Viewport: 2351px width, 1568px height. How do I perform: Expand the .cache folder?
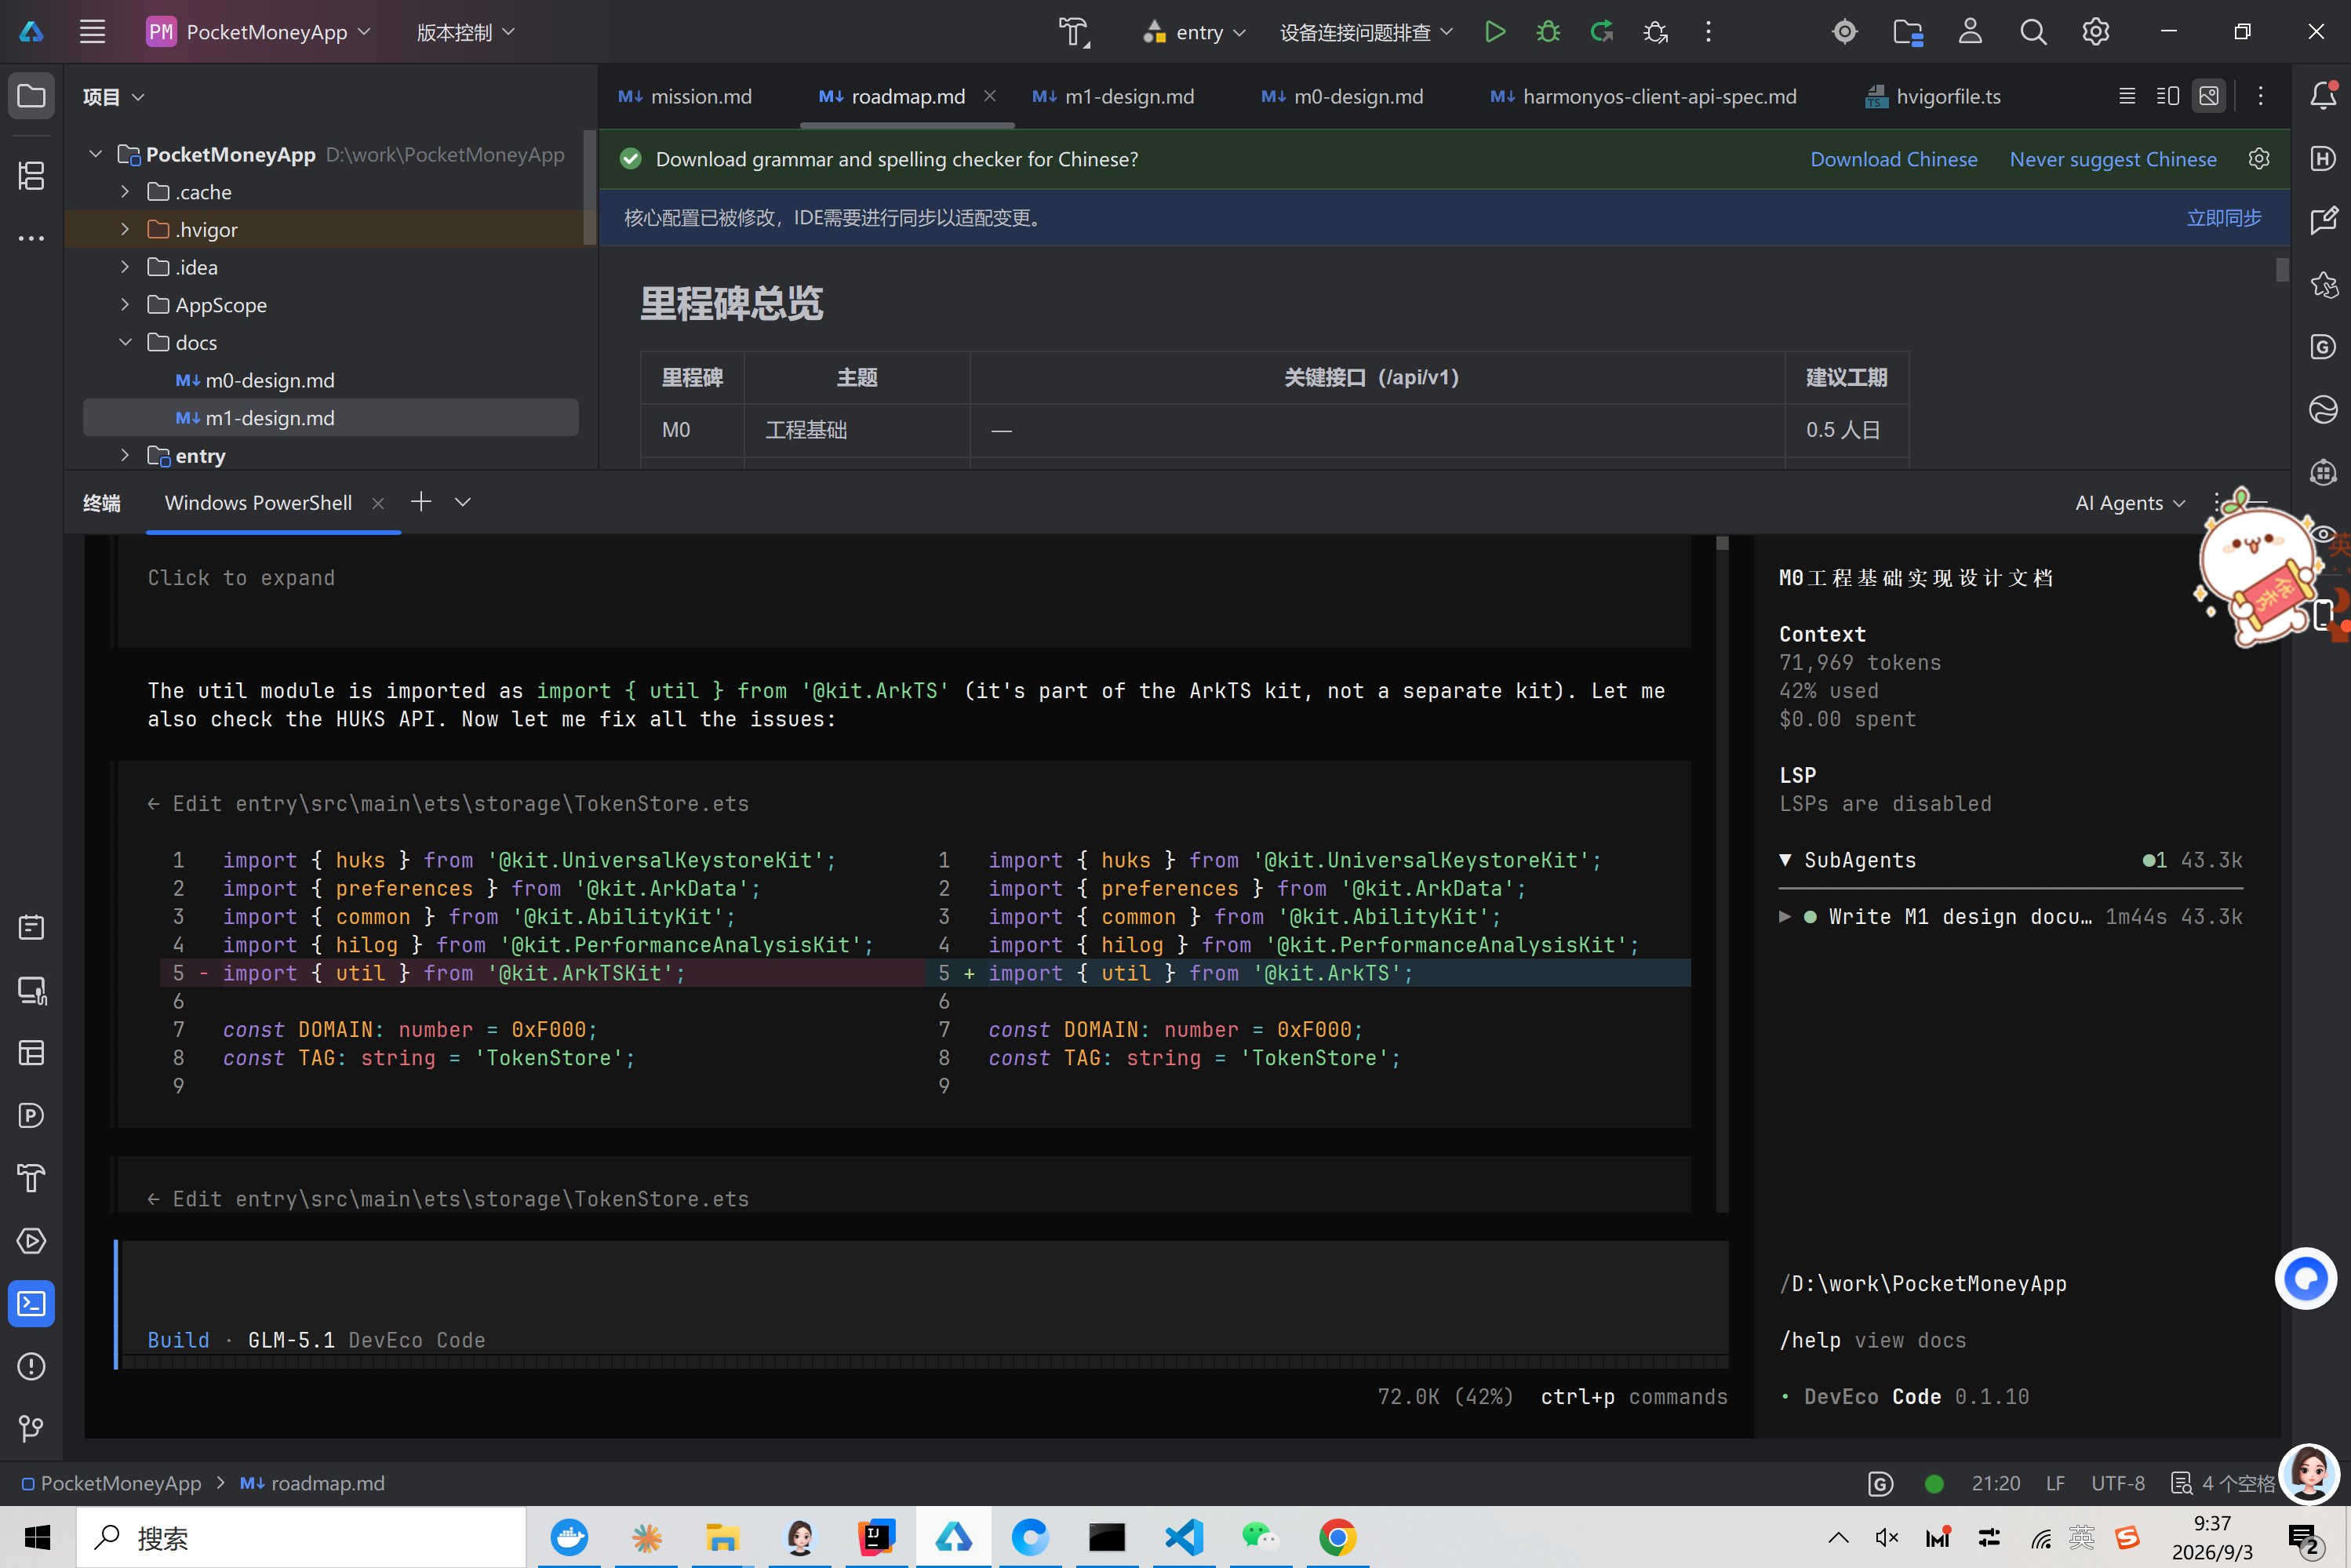click(125, 191)
